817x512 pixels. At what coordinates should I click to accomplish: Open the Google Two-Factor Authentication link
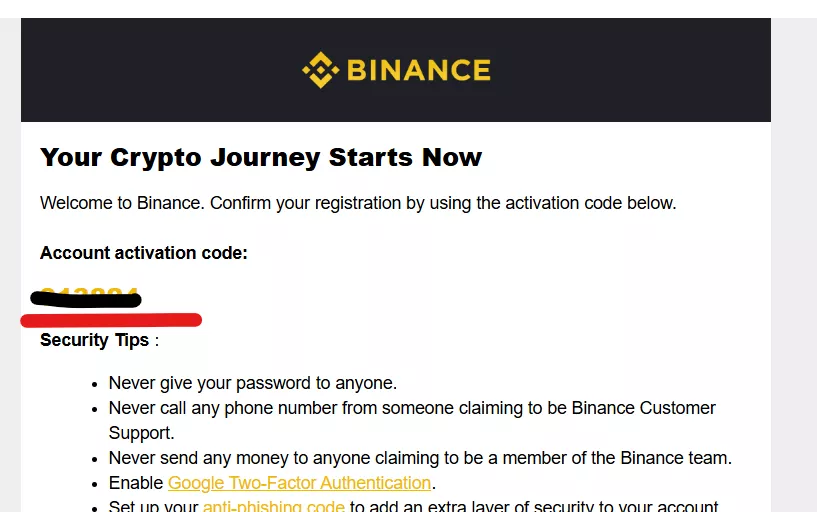point(299,483)
